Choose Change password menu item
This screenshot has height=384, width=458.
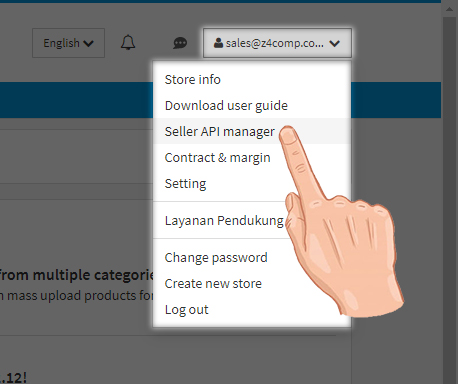point(252,257)
